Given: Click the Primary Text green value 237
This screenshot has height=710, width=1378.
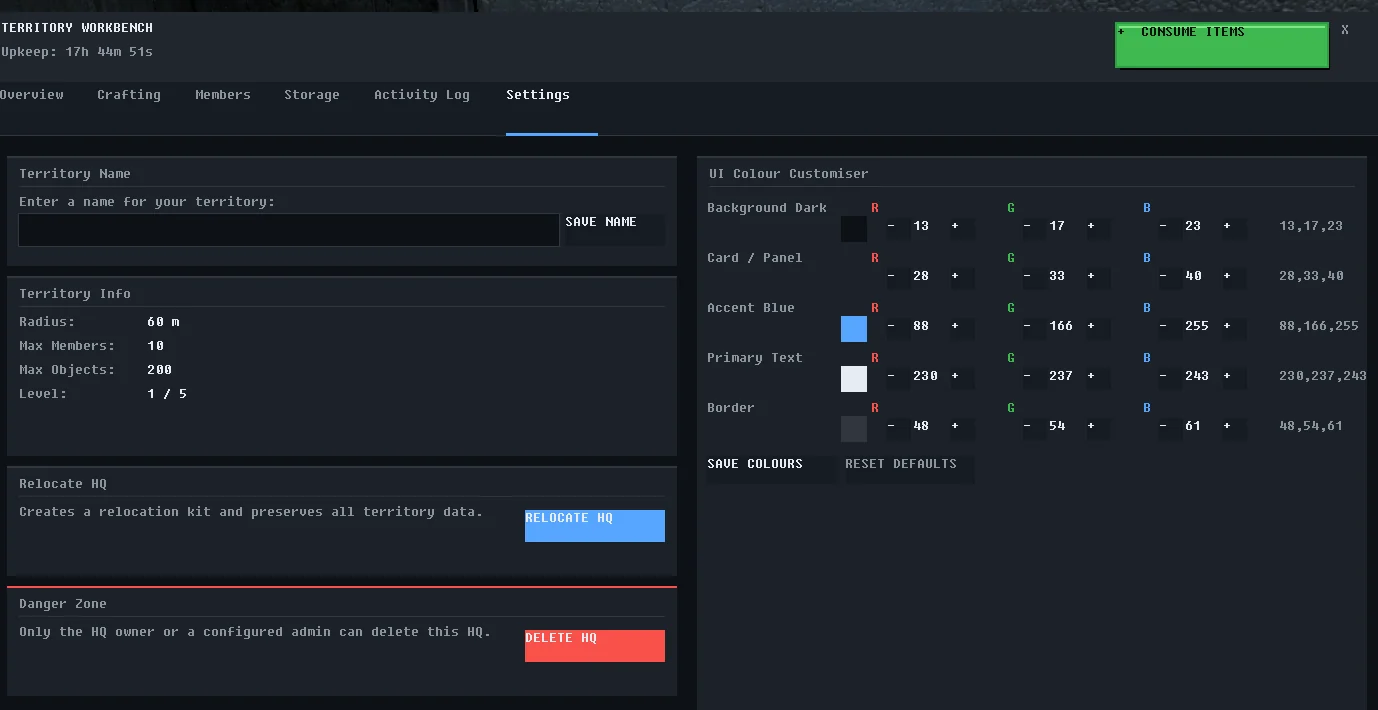Looking at the screenshot, I should click(x=1061, y=376).
